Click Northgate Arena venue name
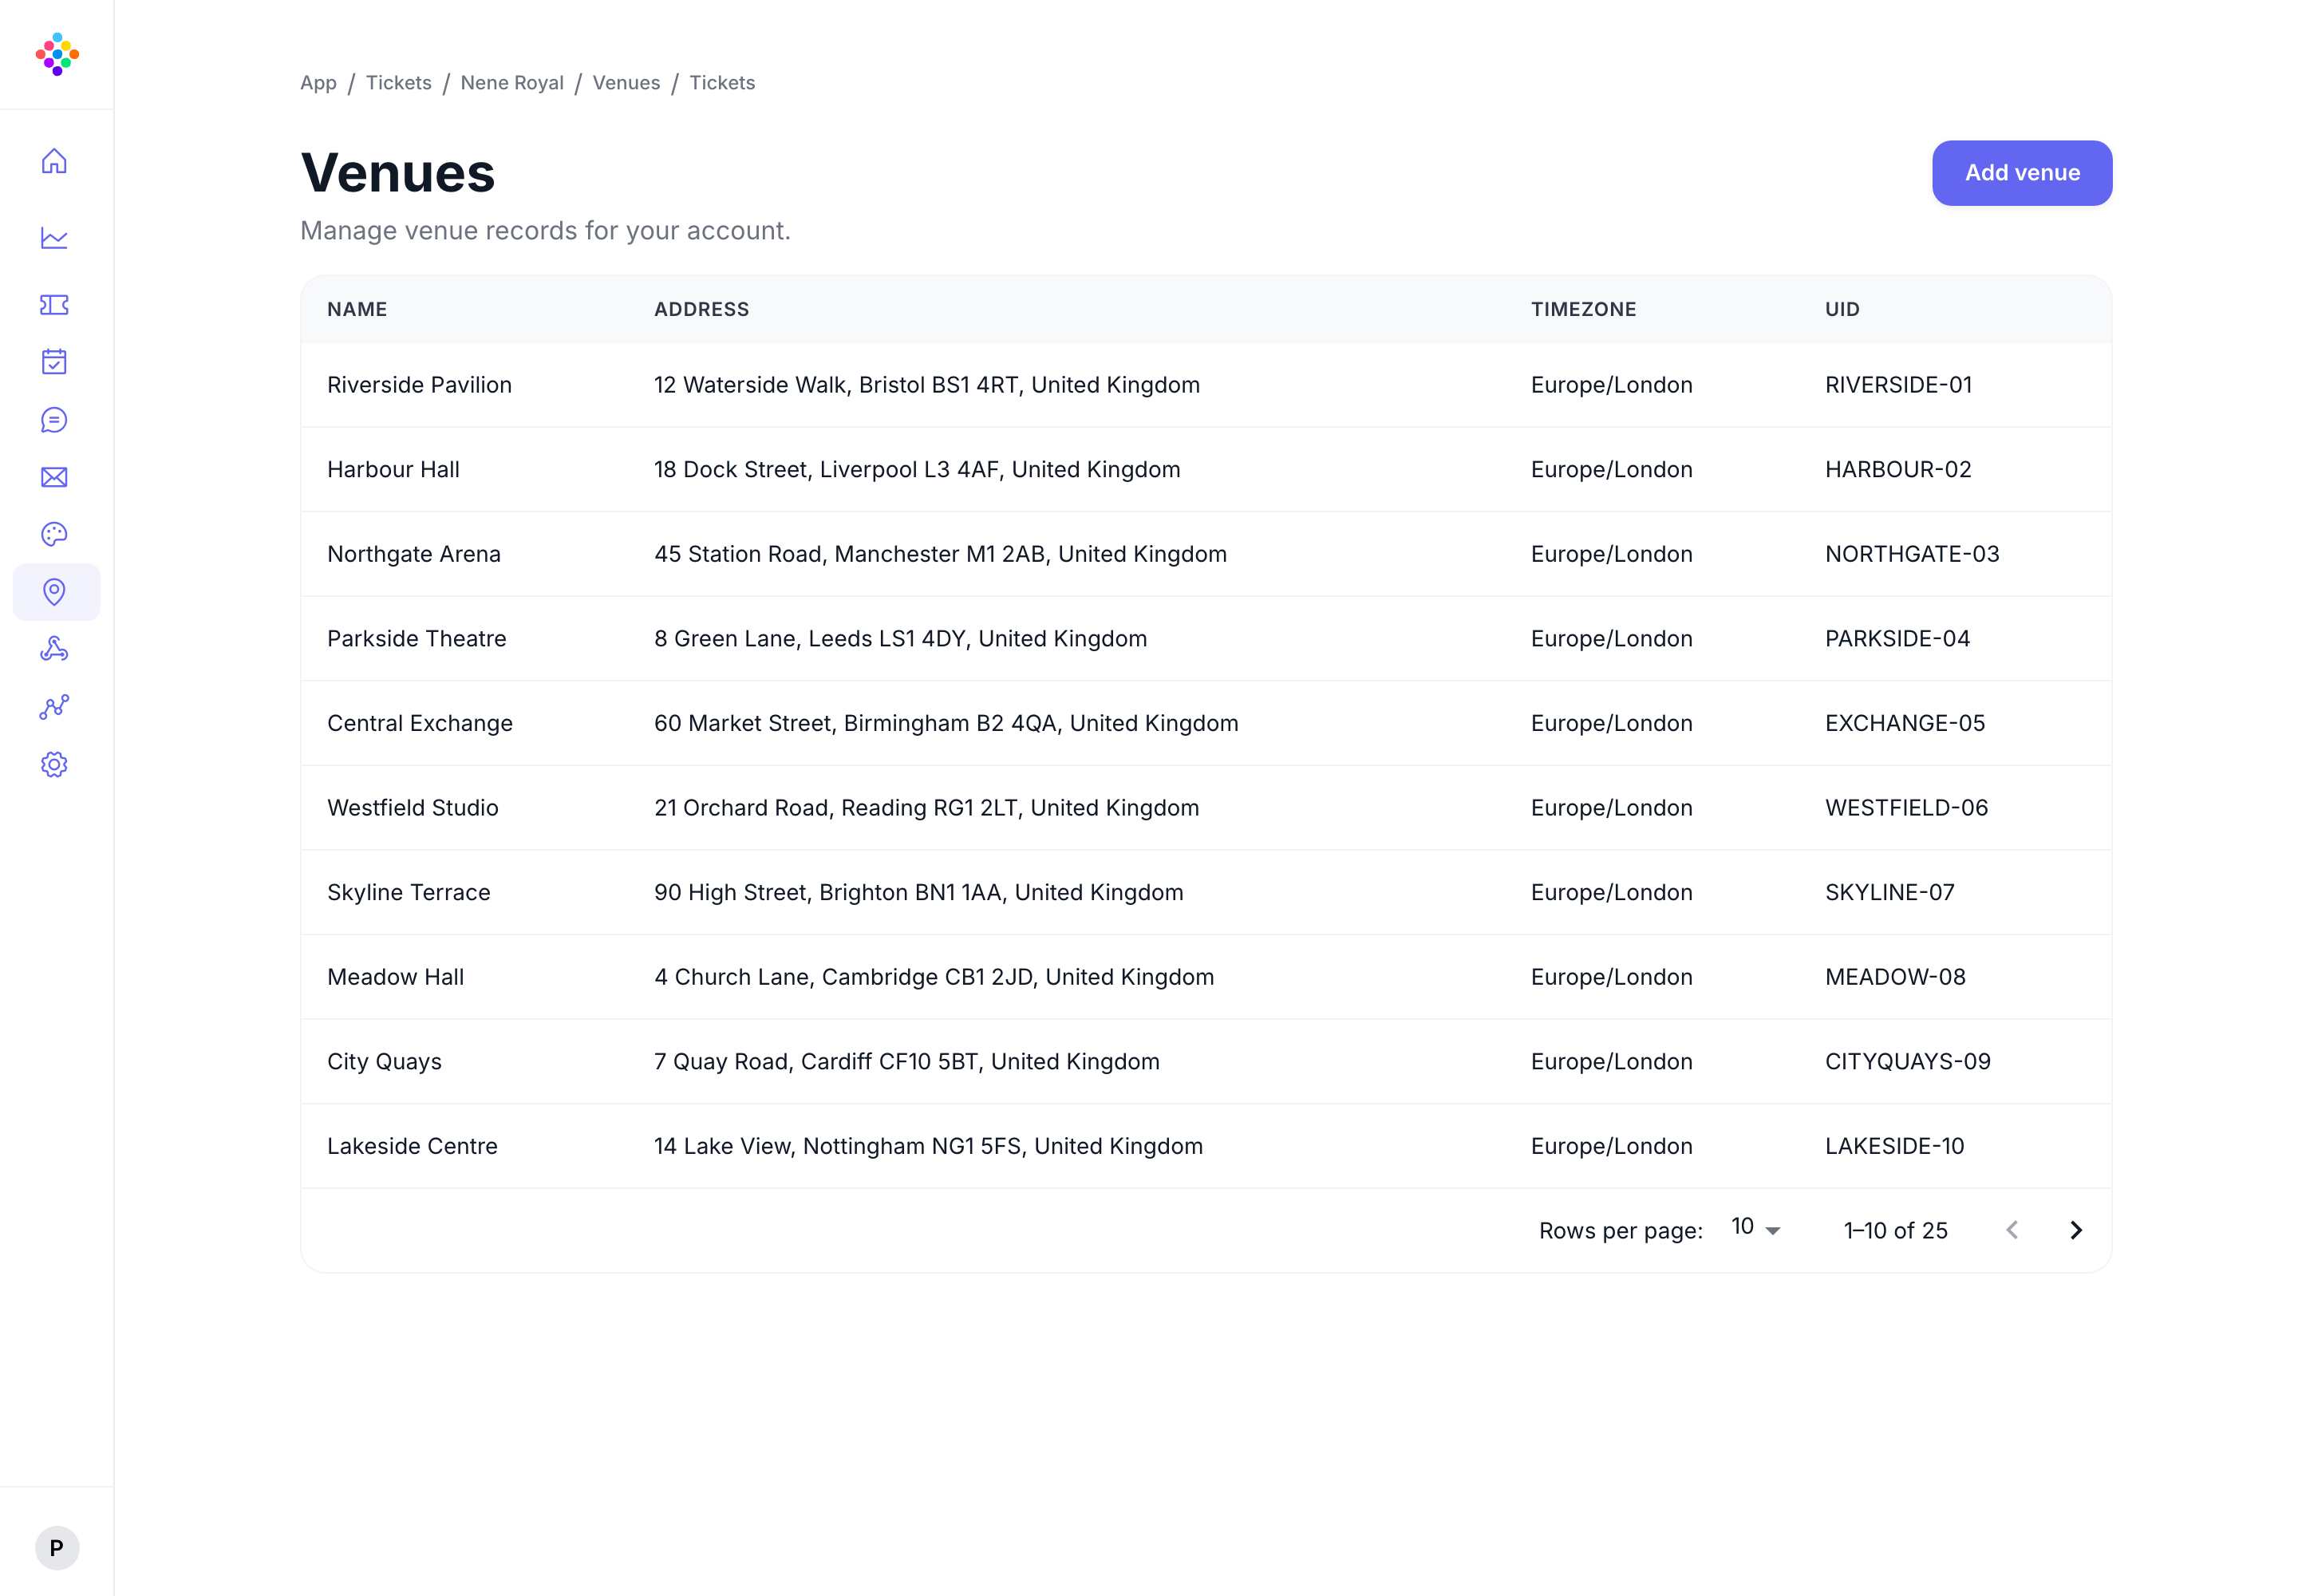This screenshot has height=1596, width=2298. point(414,554)
